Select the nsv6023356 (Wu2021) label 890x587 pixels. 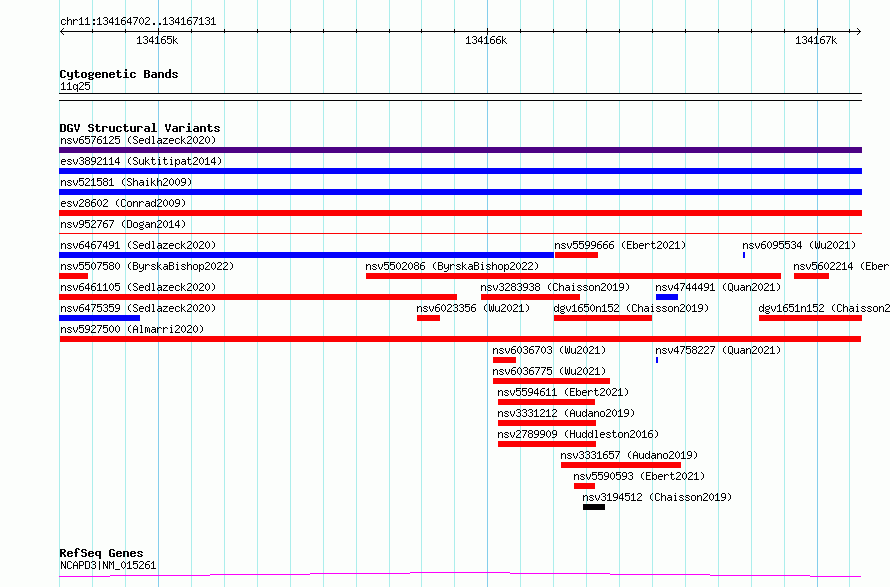click(x=473, y=308)
